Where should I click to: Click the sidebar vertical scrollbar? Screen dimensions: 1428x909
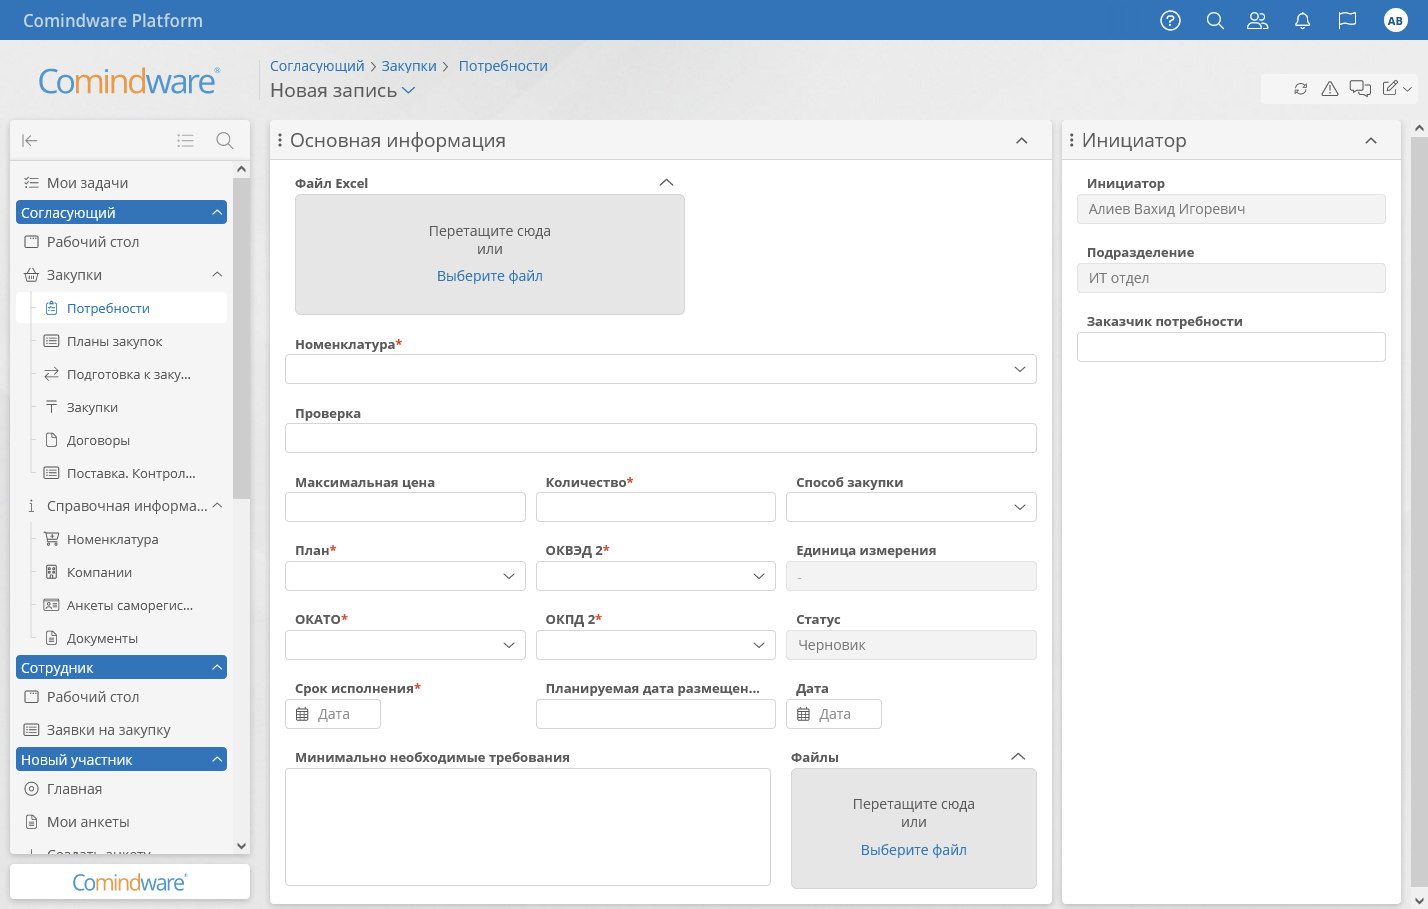coord(241,339)
